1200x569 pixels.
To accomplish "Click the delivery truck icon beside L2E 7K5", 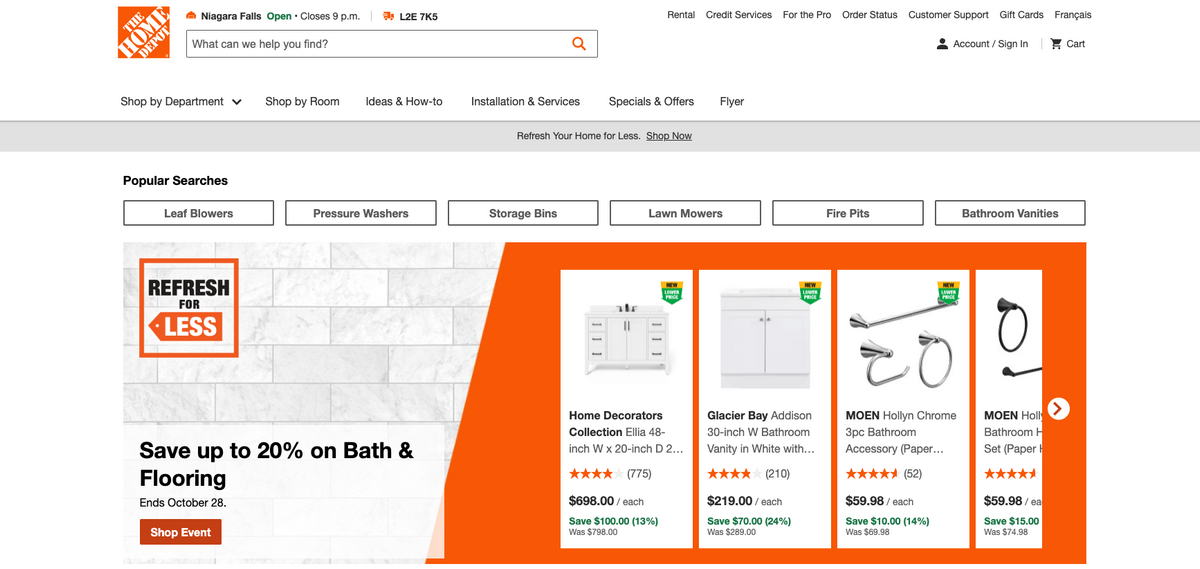I will 389,16.
